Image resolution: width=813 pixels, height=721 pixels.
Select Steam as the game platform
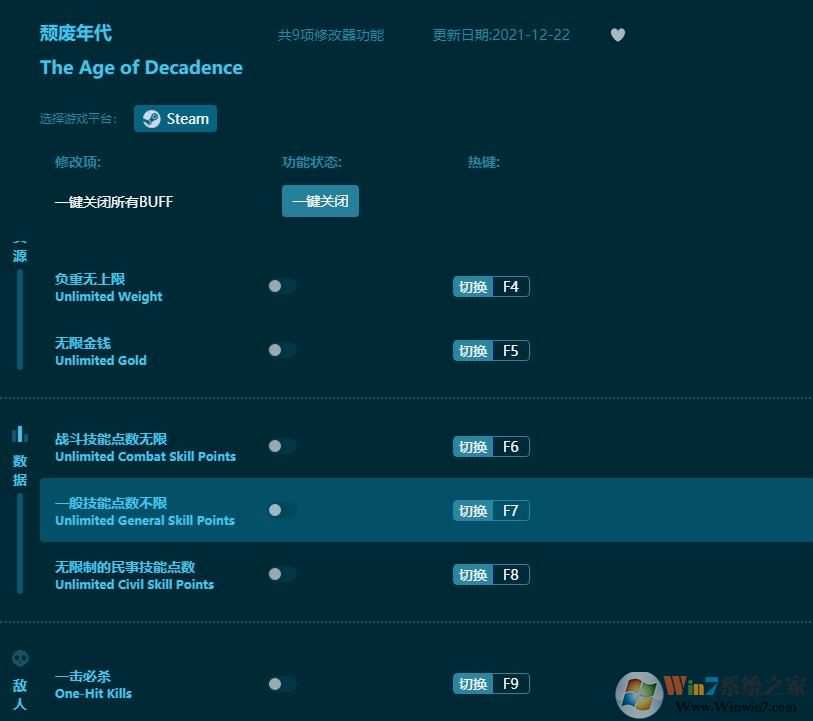[x=176, y=119]
